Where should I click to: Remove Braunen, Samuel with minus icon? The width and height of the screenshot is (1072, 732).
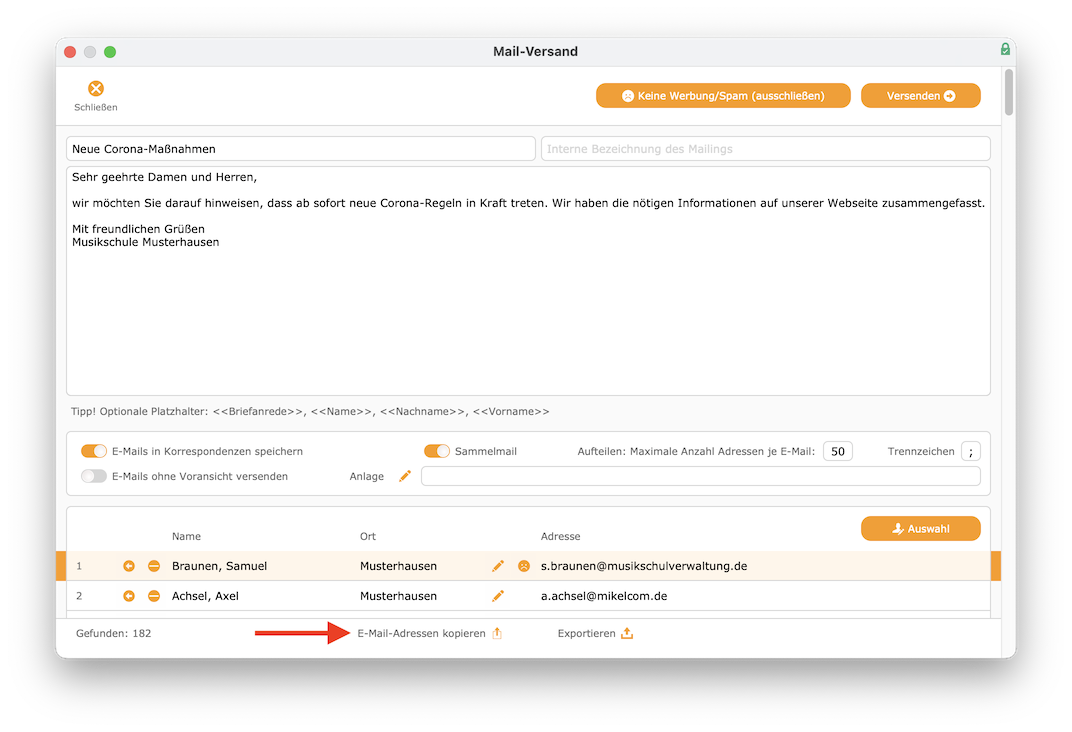pos(154,566)
